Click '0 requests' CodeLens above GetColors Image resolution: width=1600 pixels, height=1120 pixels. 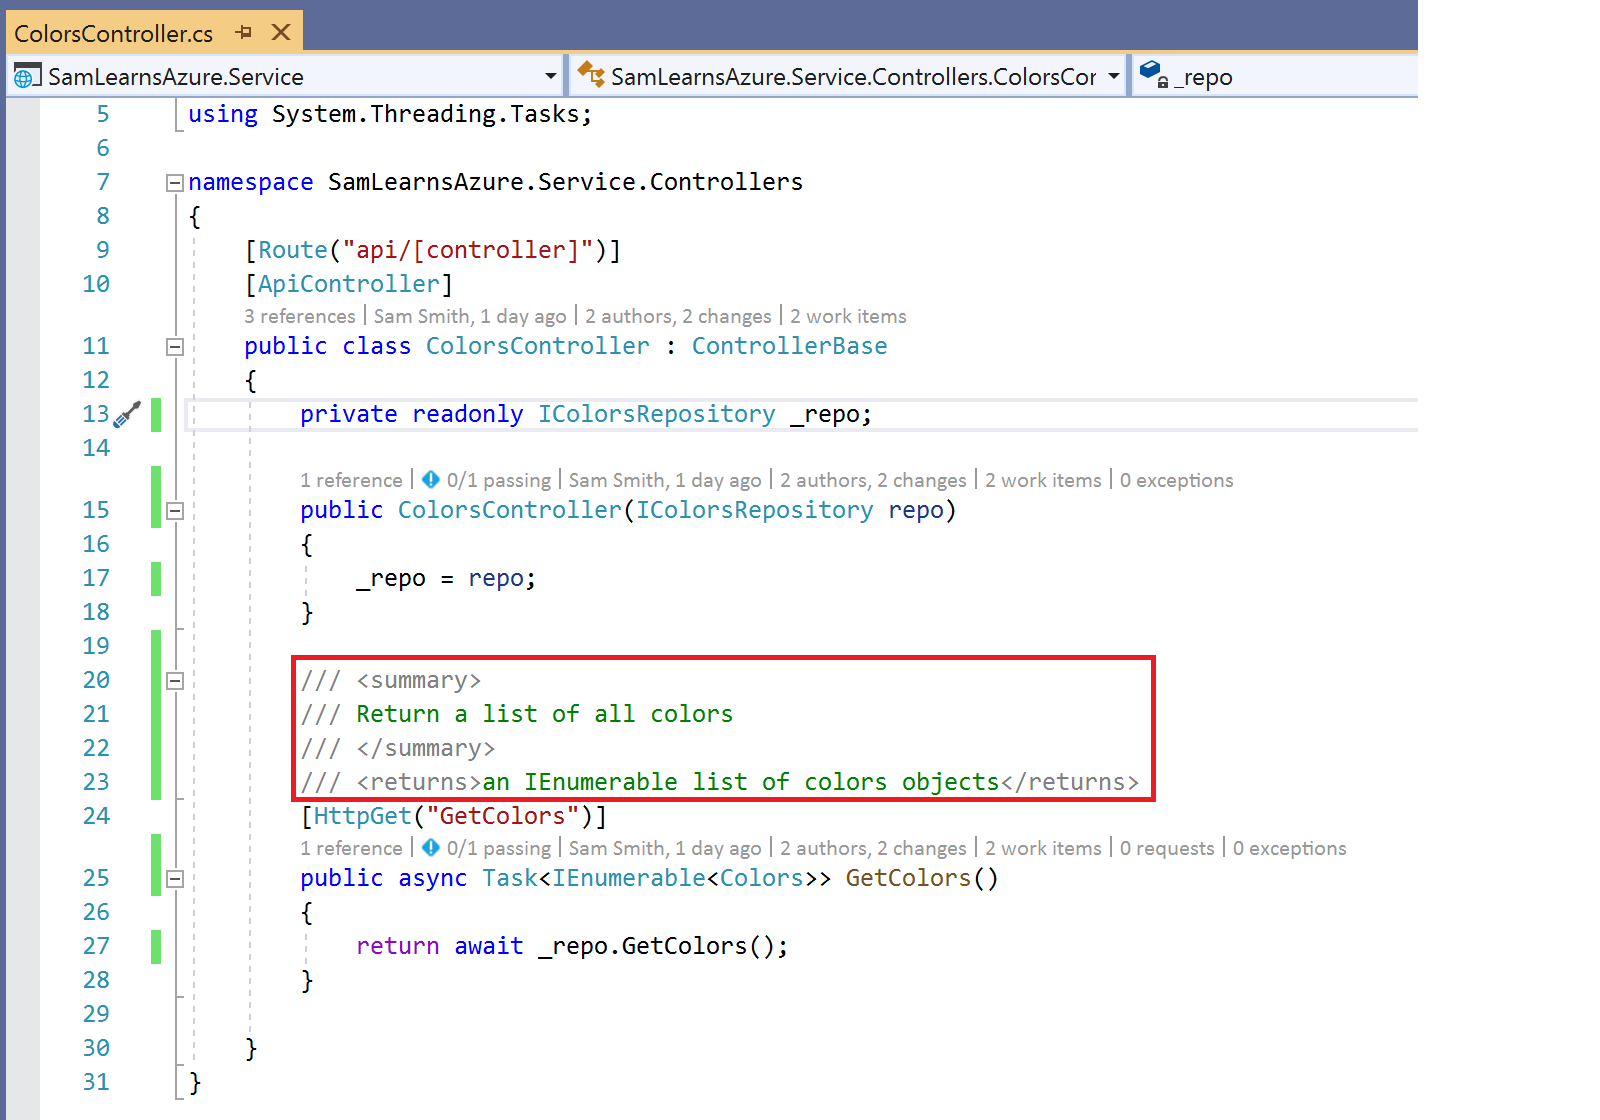click(1166, 849)
